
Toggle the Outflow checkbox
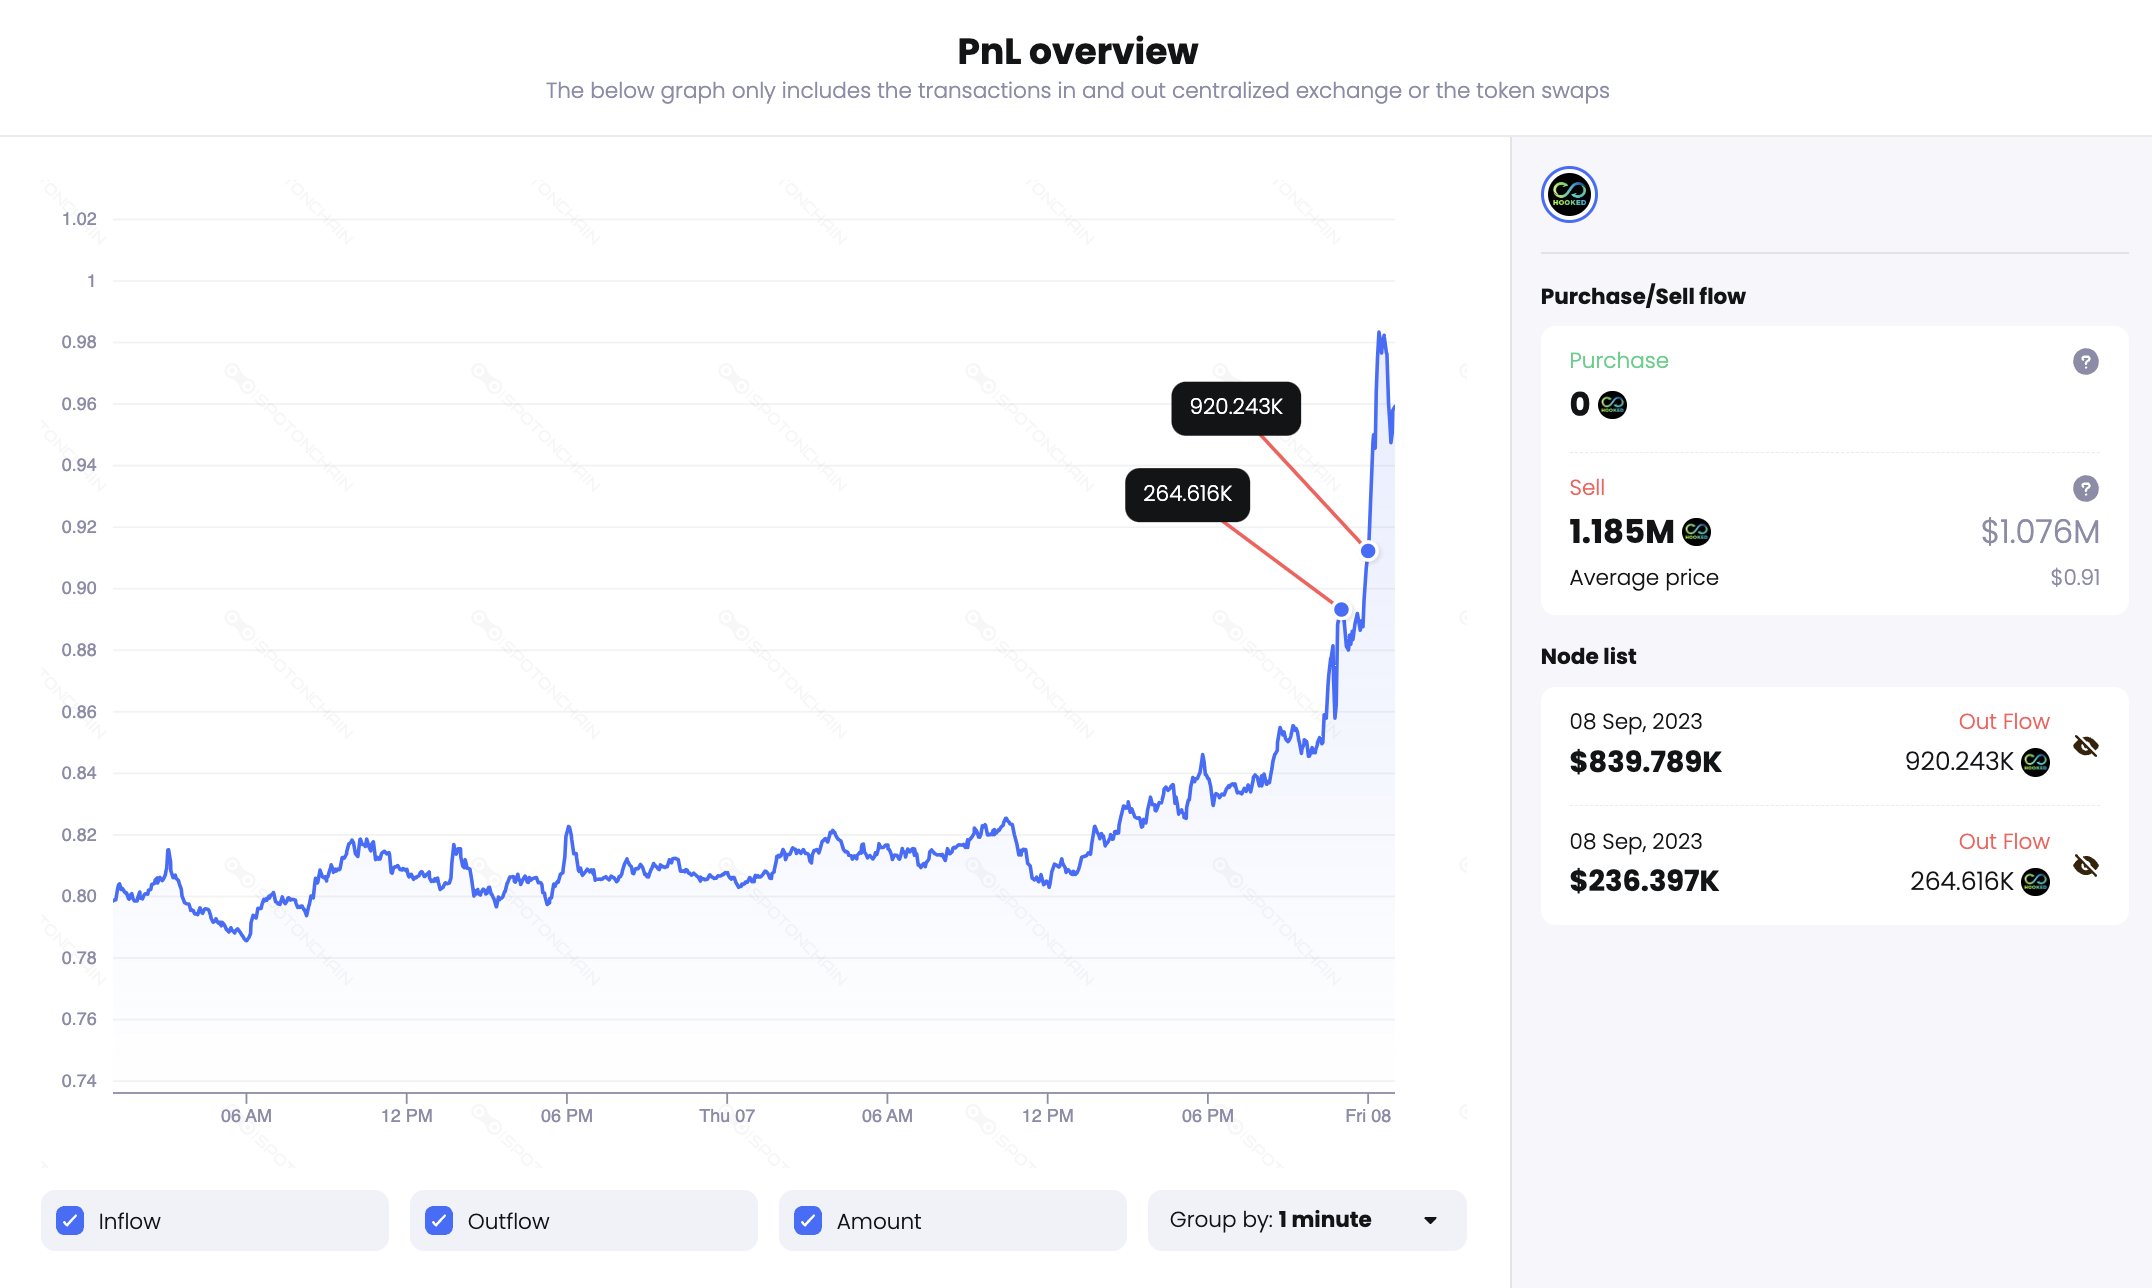[439, 1221]
